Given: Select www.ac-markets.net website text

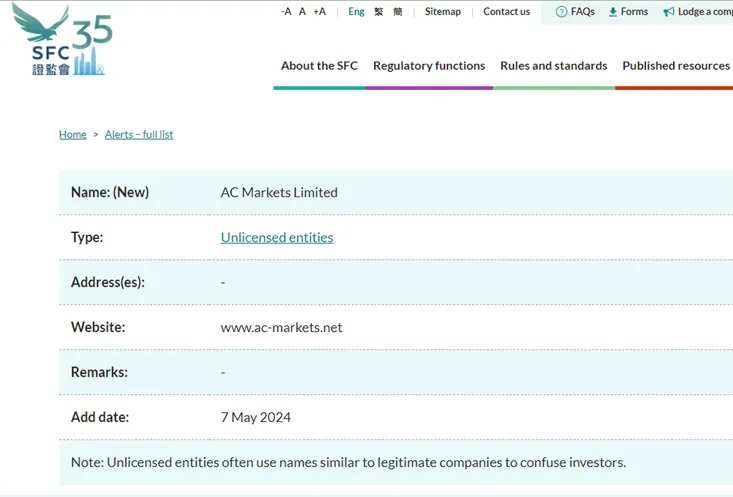Looking at the screenshot, I should [281, 327].
